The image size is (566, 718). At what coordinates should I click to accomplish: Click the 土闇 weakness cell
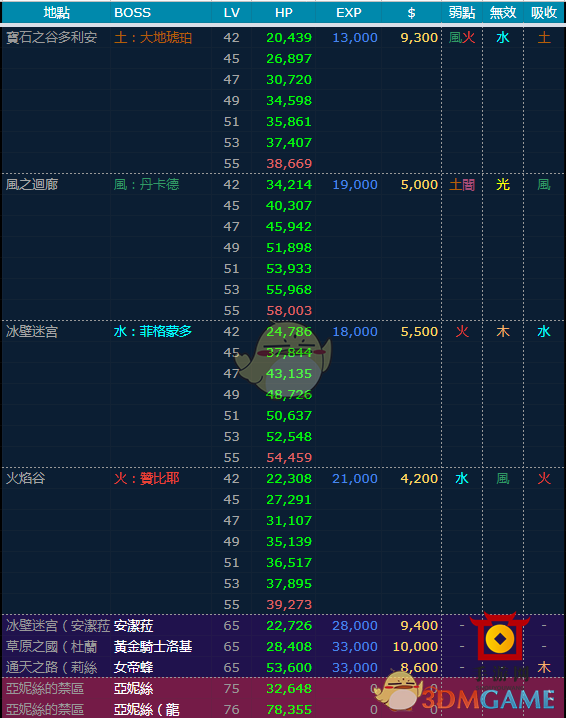[x=462, y=185]
